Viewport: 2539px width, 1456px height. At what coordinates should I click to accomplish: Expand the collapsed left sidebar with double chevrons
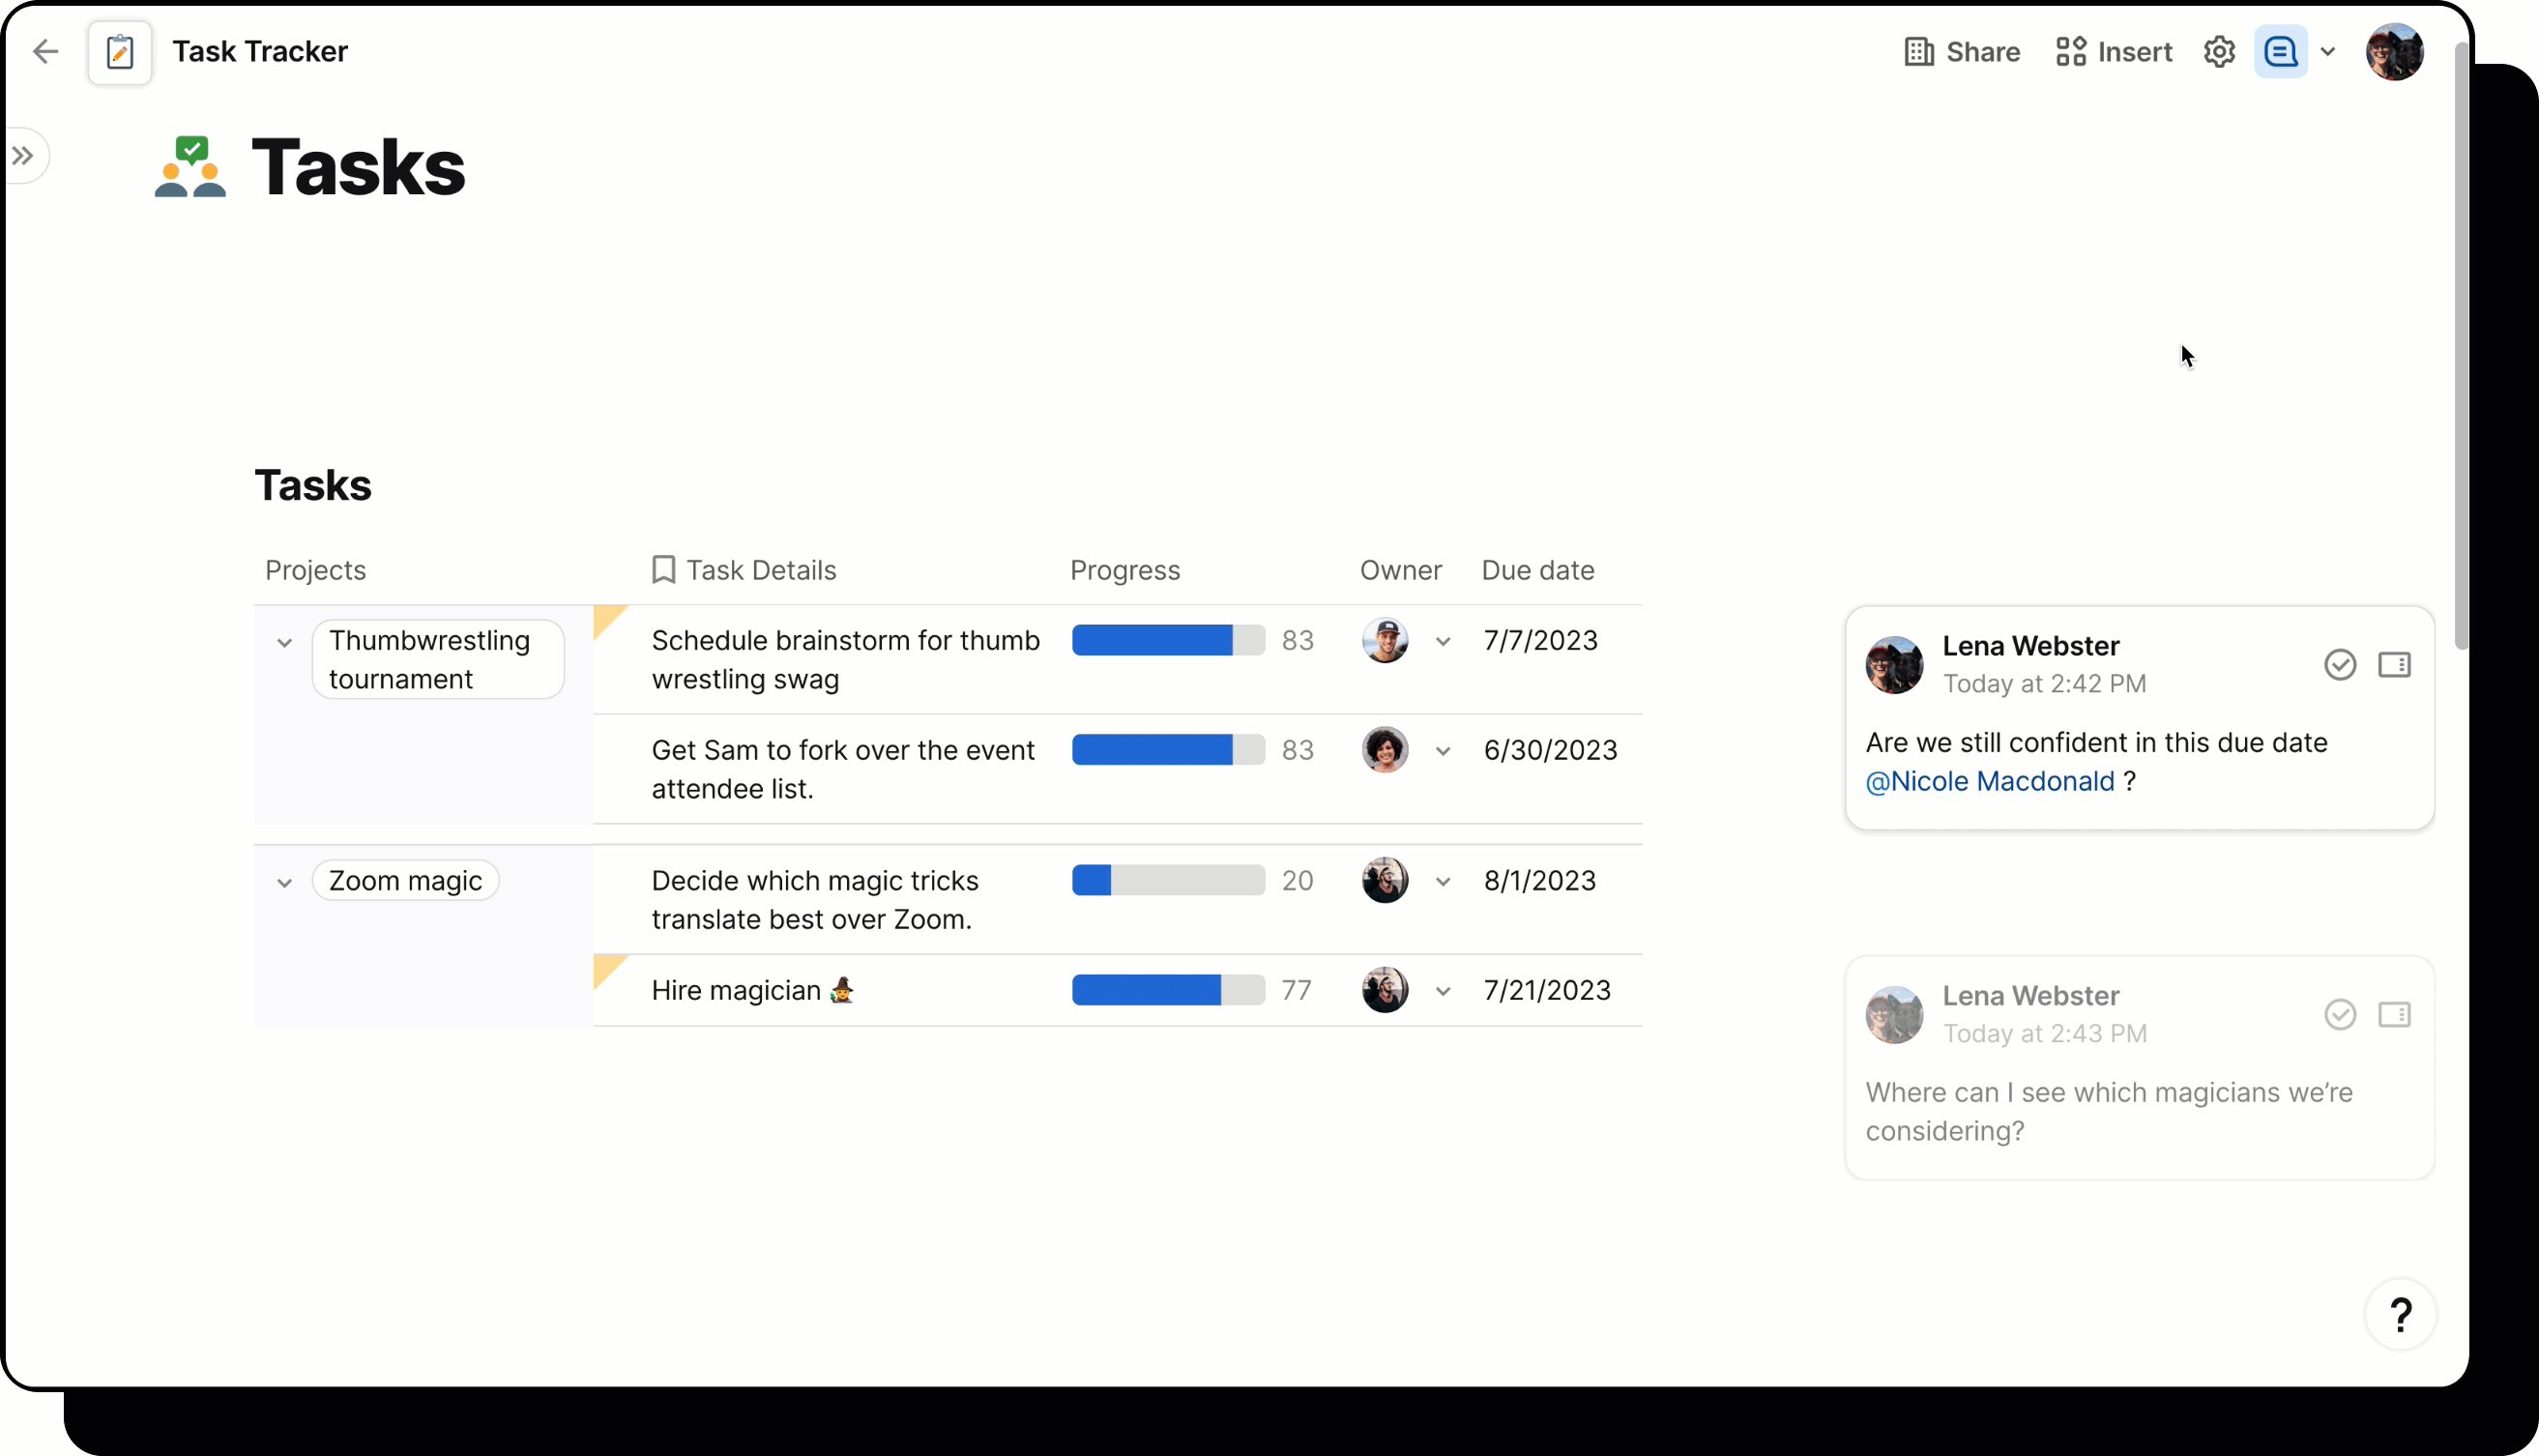pos(24,155)
